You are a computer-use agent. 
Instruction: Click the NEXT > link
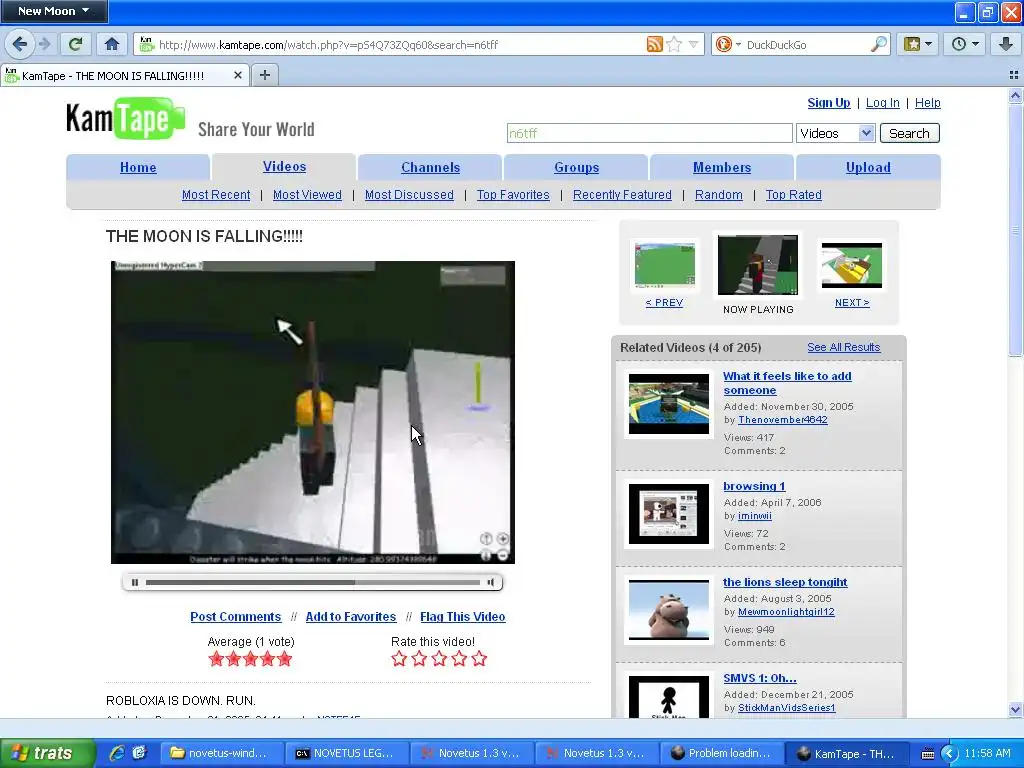click(852, 302)
